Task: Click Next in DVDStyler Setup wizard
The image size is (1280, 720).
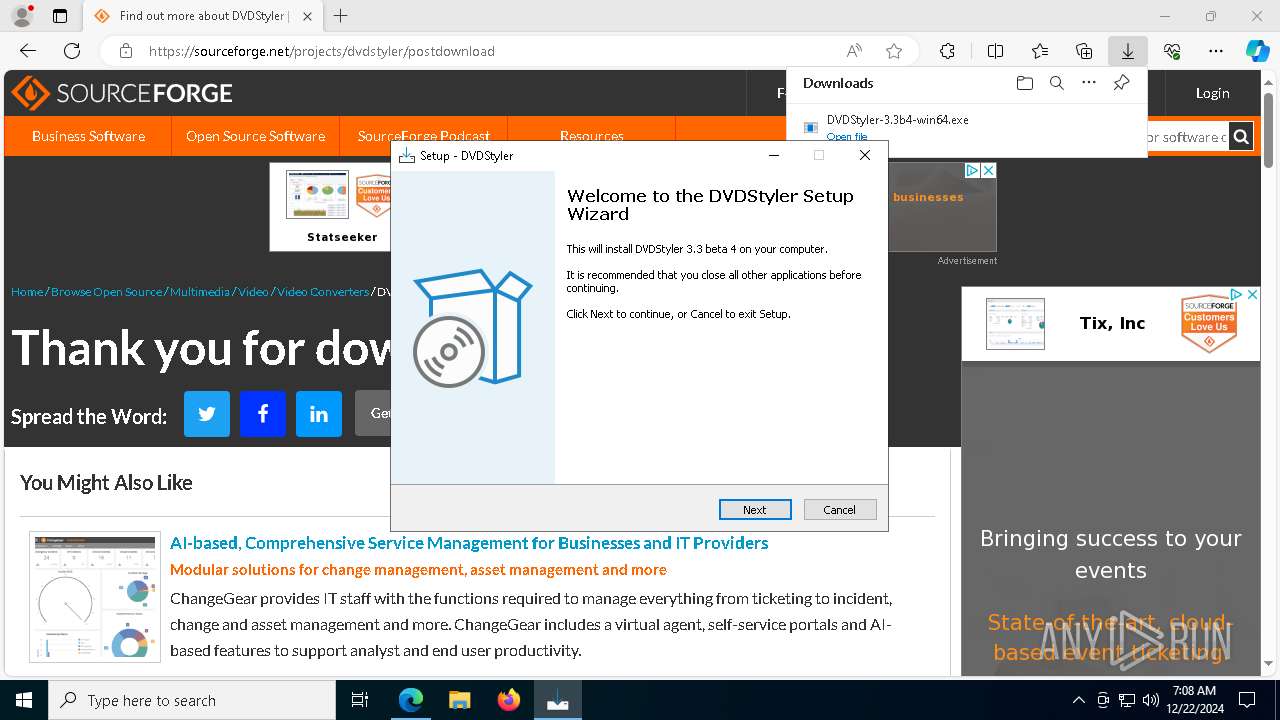Action: point(755,509)
